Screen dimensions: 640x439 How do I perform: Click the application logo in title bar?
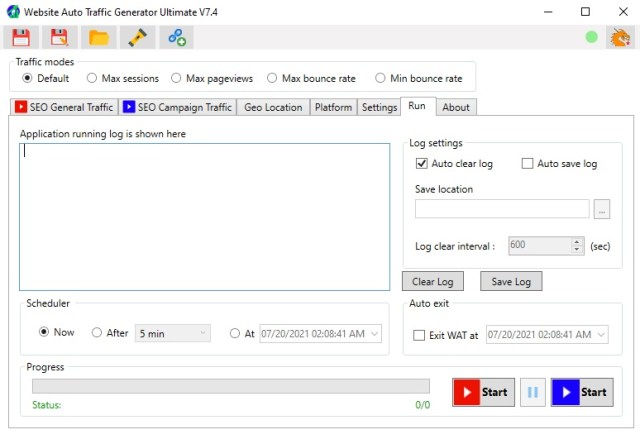13,11
